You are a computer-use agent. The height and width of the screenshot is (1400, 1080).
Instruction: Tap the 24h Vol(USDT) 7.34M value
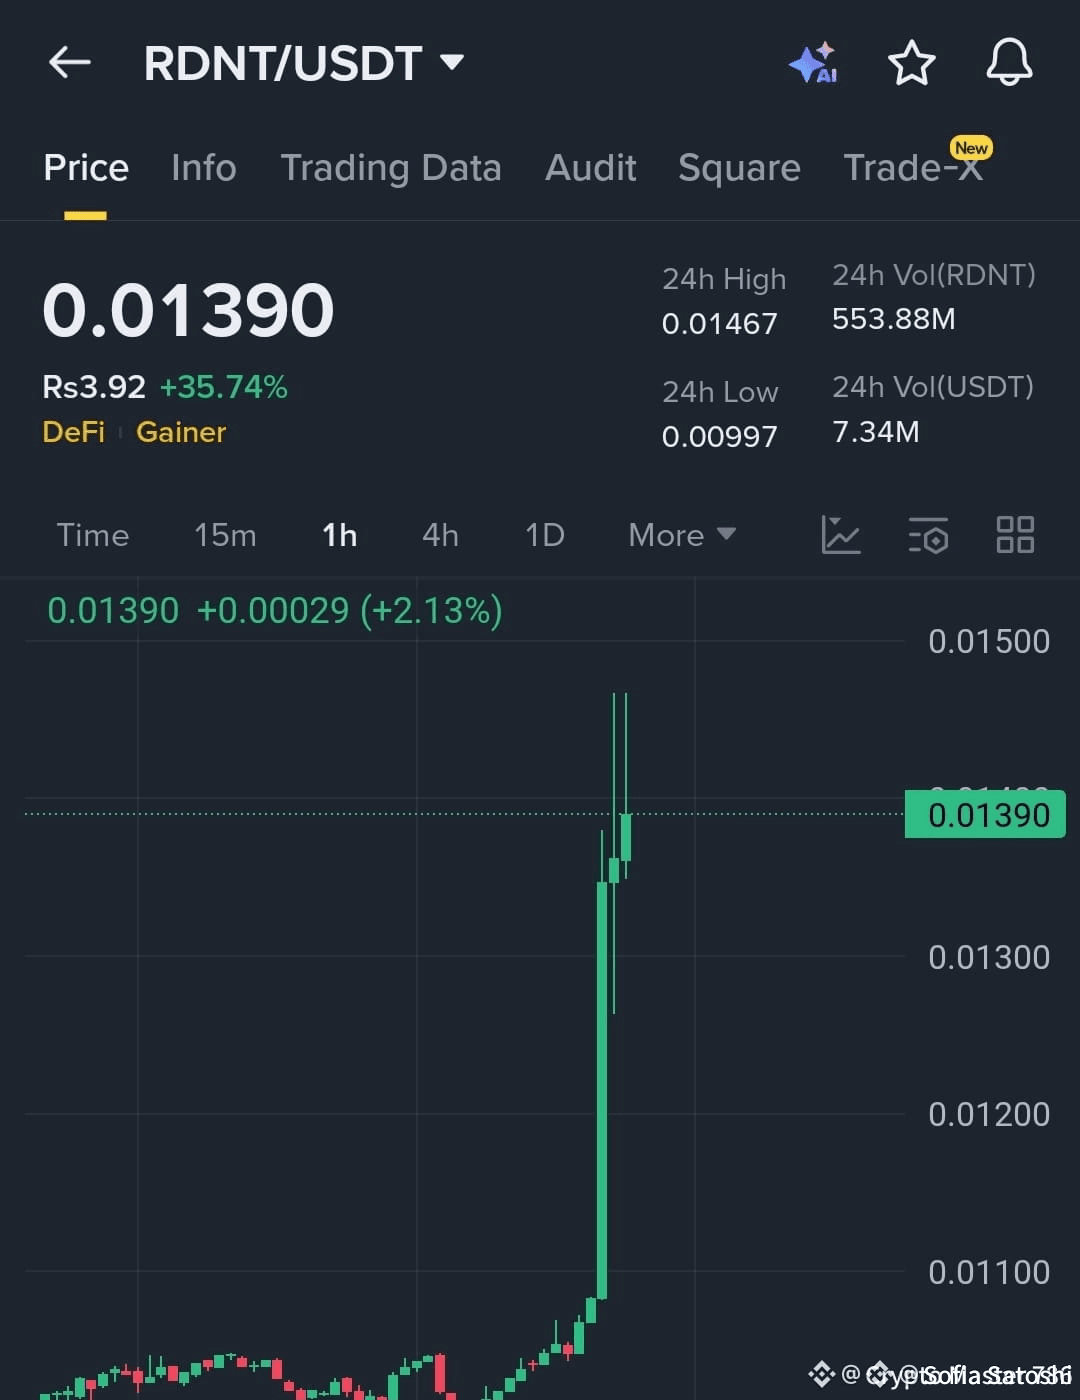coord(876,432)
